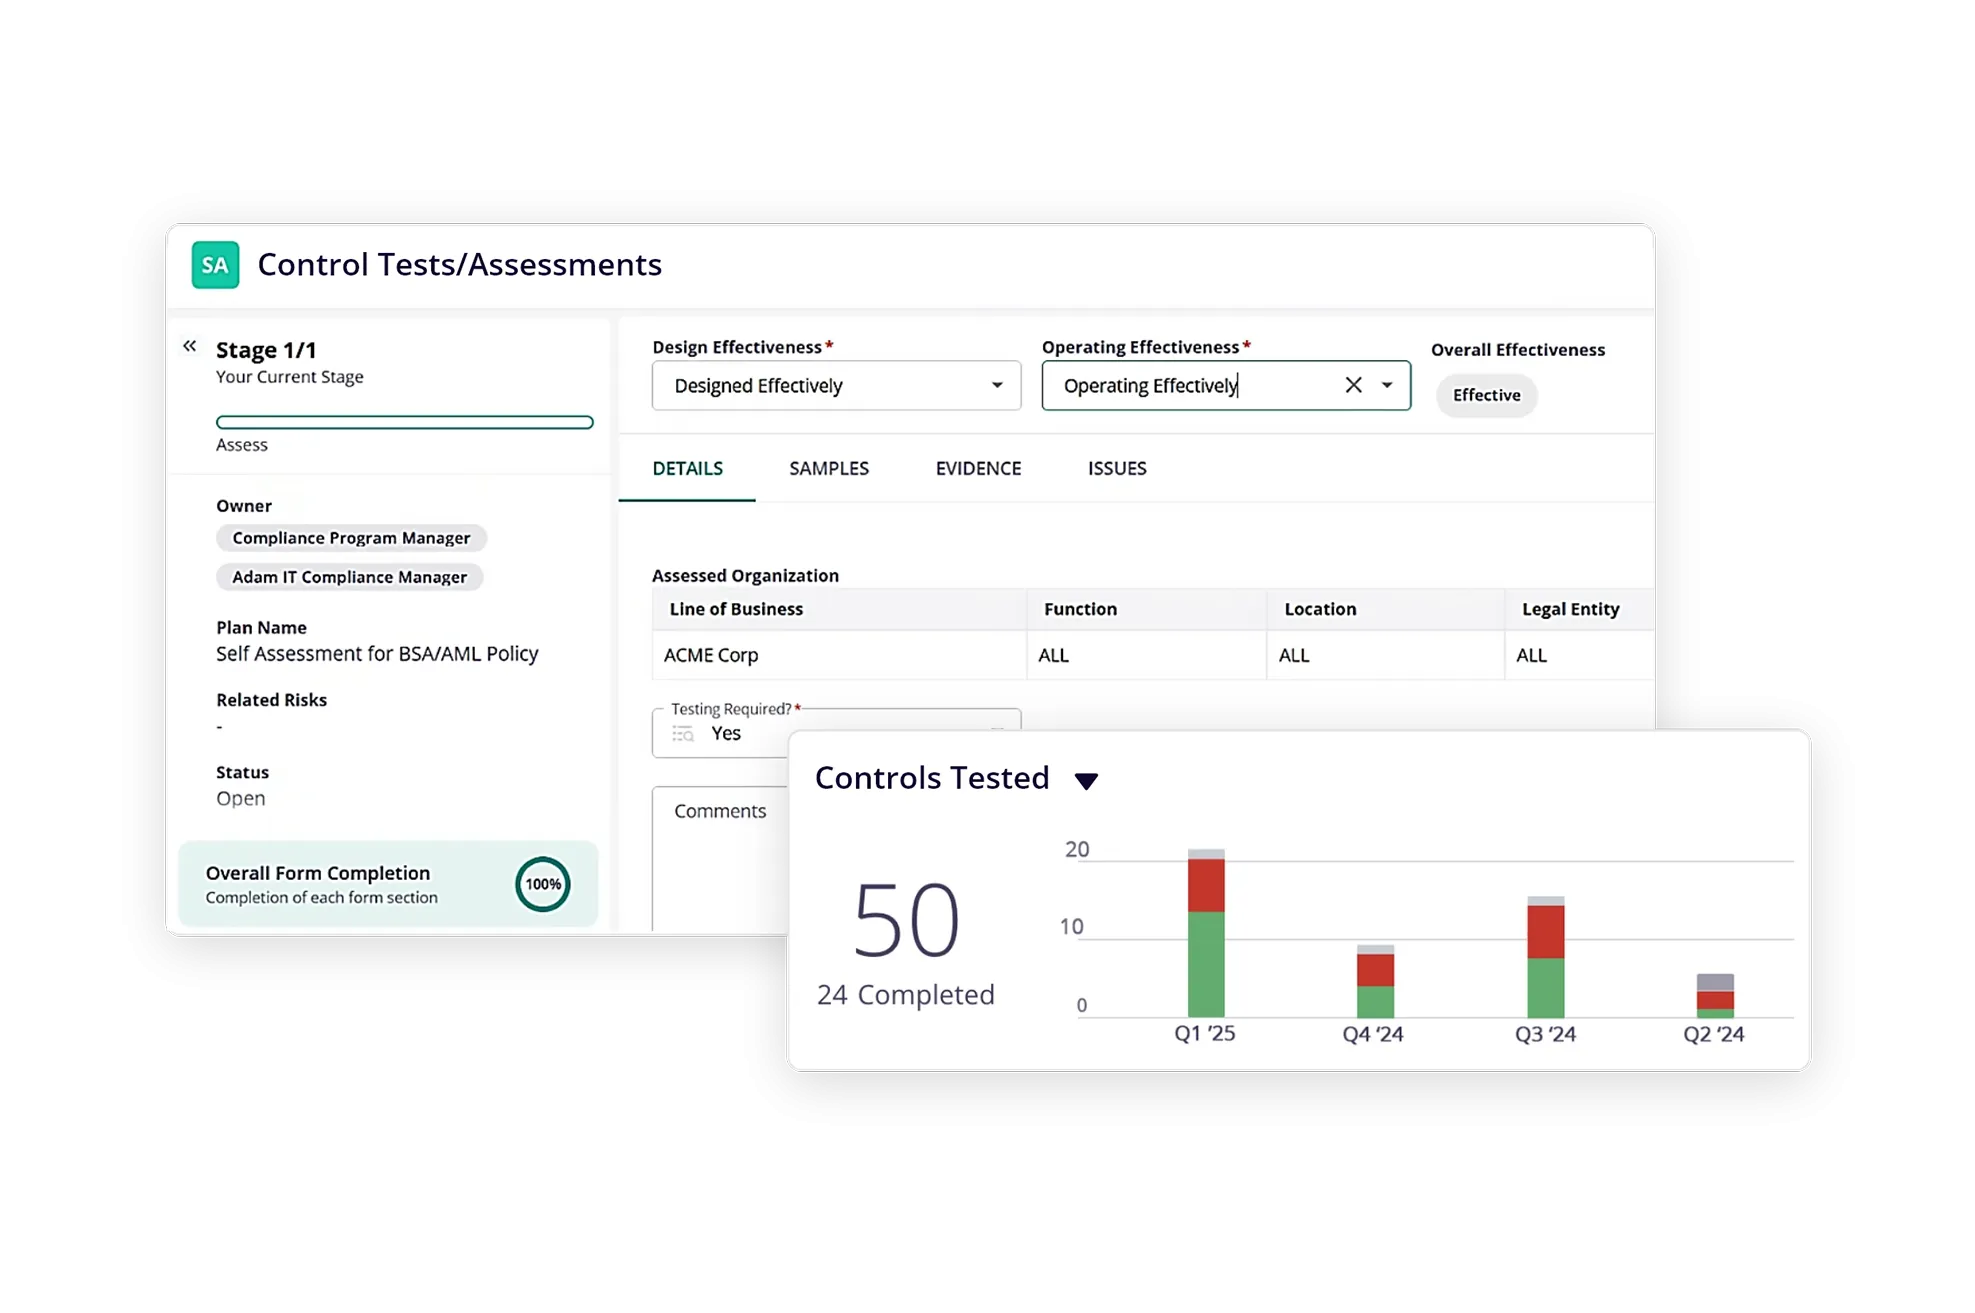Go to the Issues tab
This screenshot has width=1975, height=1313.
point(1116,468)
